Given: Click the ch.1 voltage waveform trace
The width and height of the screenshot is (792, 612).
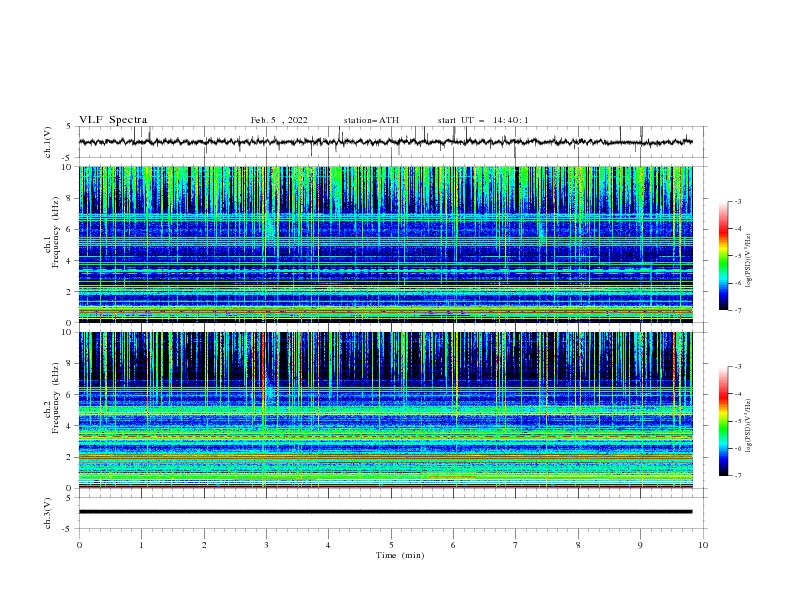Looking at the screenshot, I should click(385, 142).
